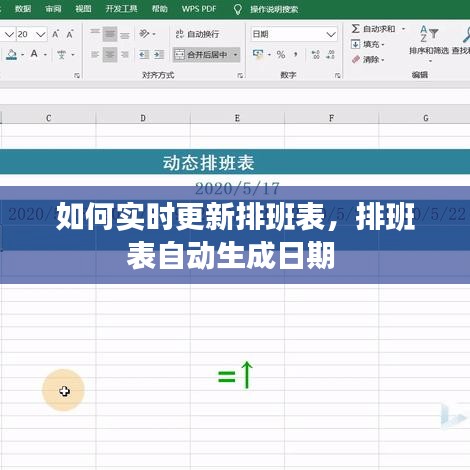
Task: Click the text orientation icon
Action: pyautogui.click(x=144, y=34)
